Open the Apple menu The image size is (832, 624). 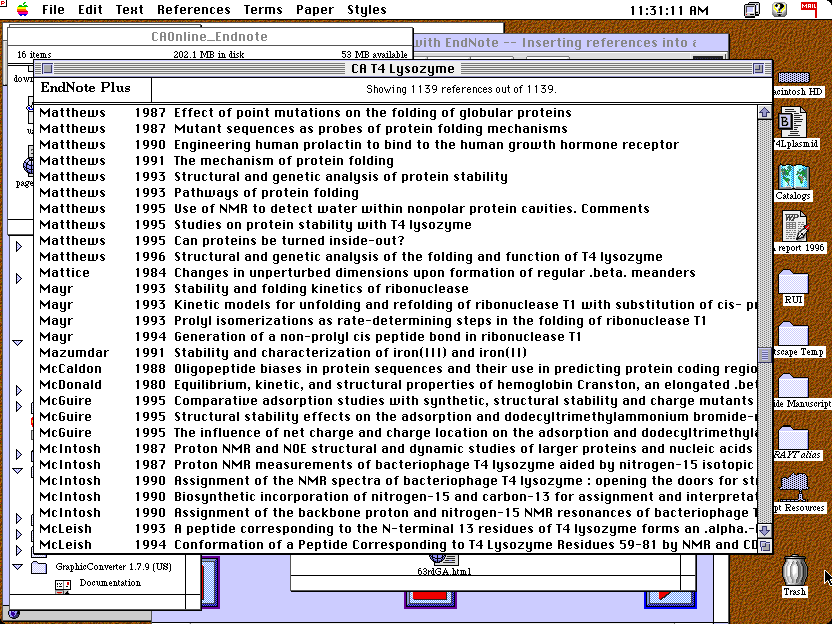pyautogui.click(x=22, y=10)
